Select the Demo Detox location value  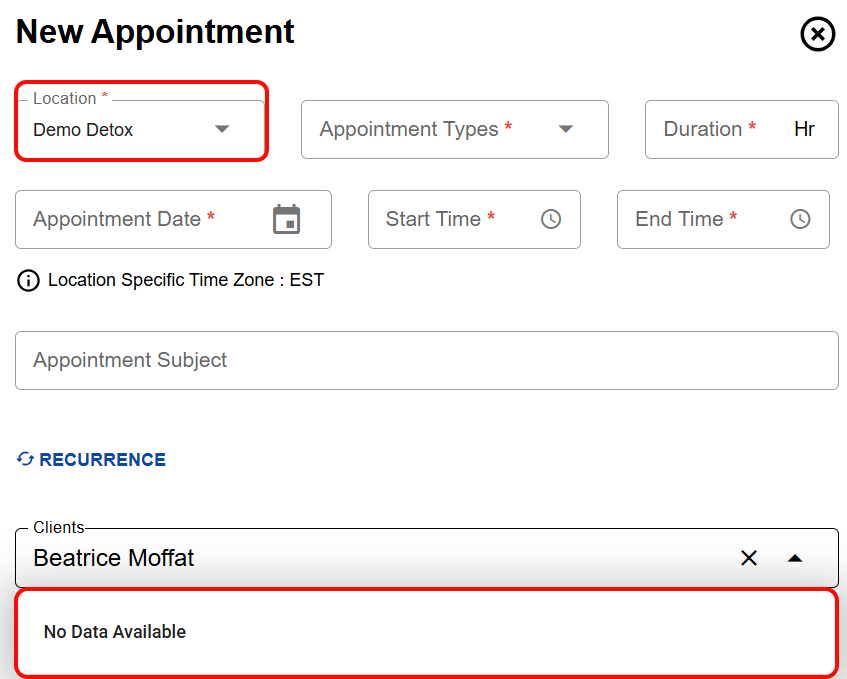click(83, 130)
